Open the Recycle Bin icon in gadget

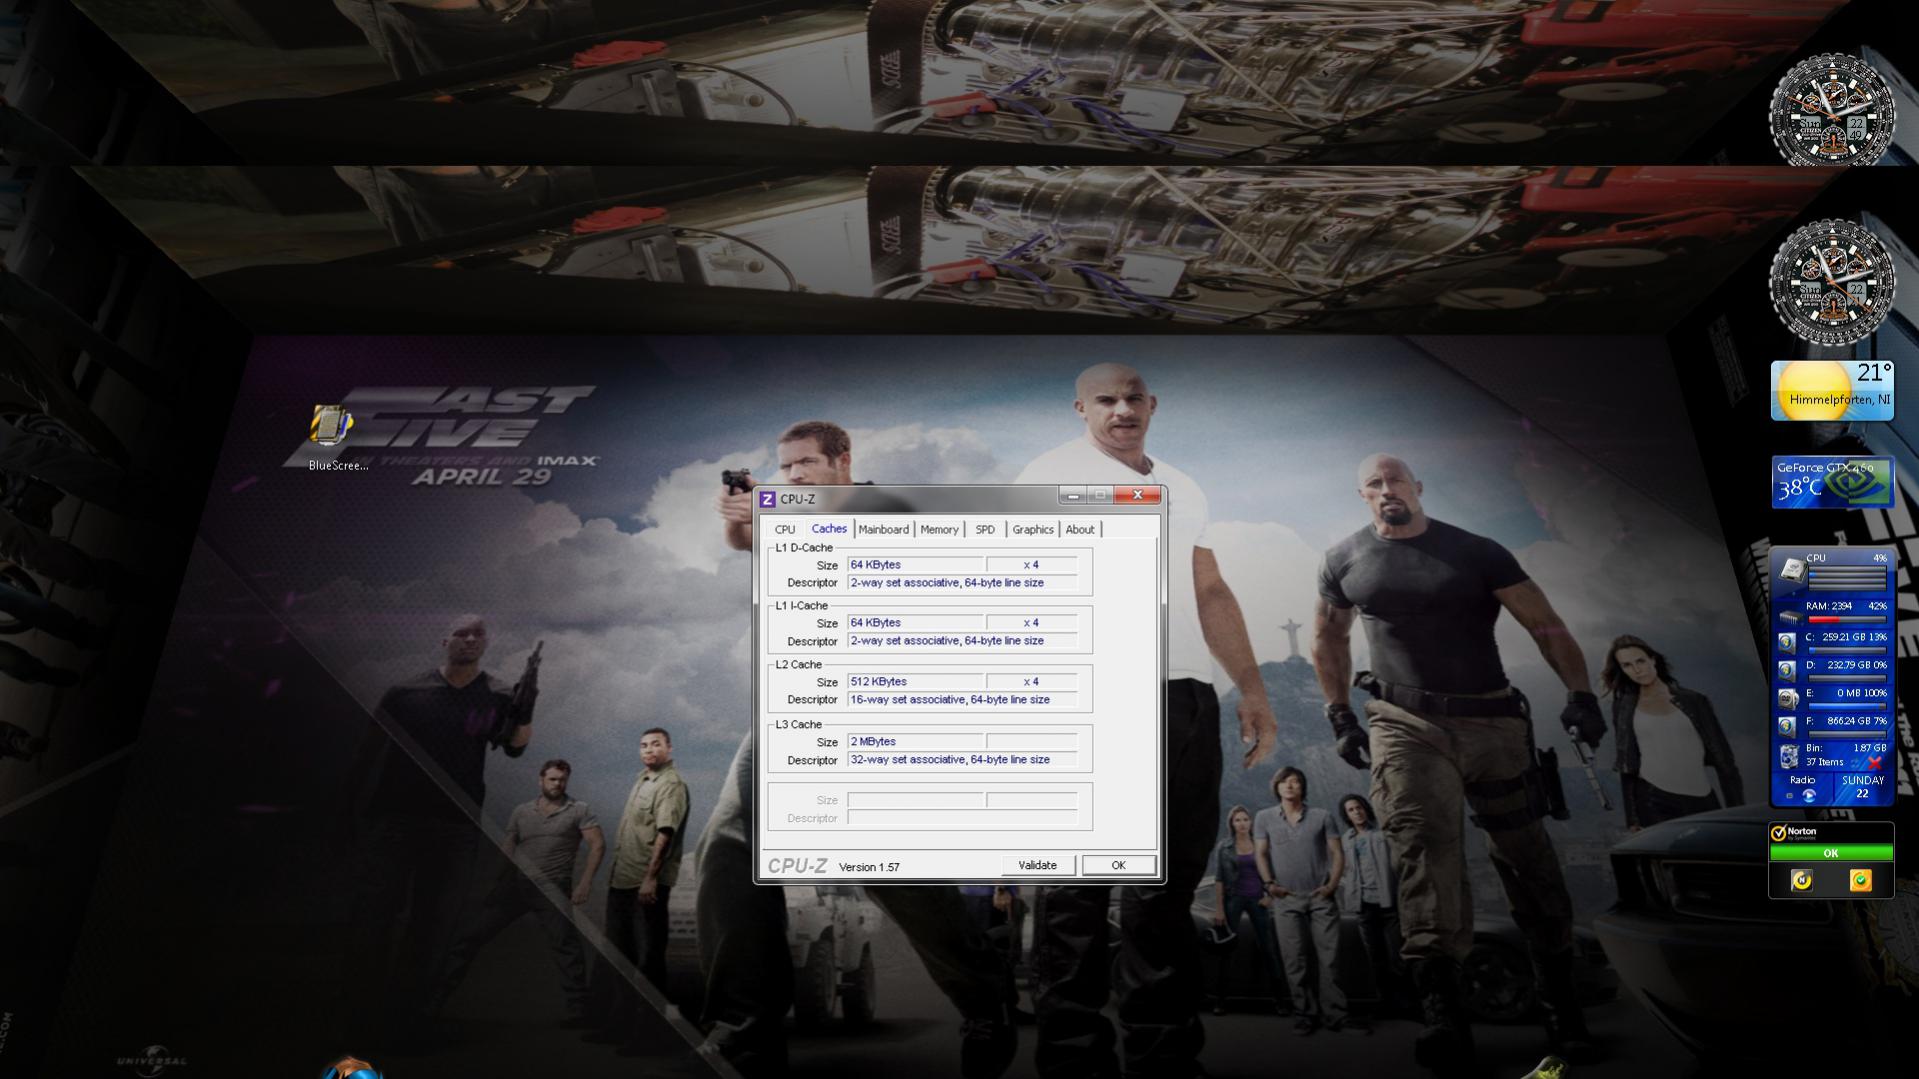point(1790,756)
